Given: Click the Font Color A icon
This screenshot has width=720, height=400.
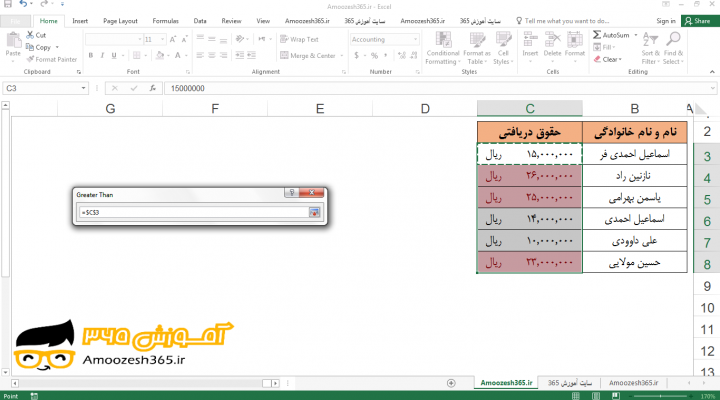Looking at the screenshot, I should click(178, 56).
